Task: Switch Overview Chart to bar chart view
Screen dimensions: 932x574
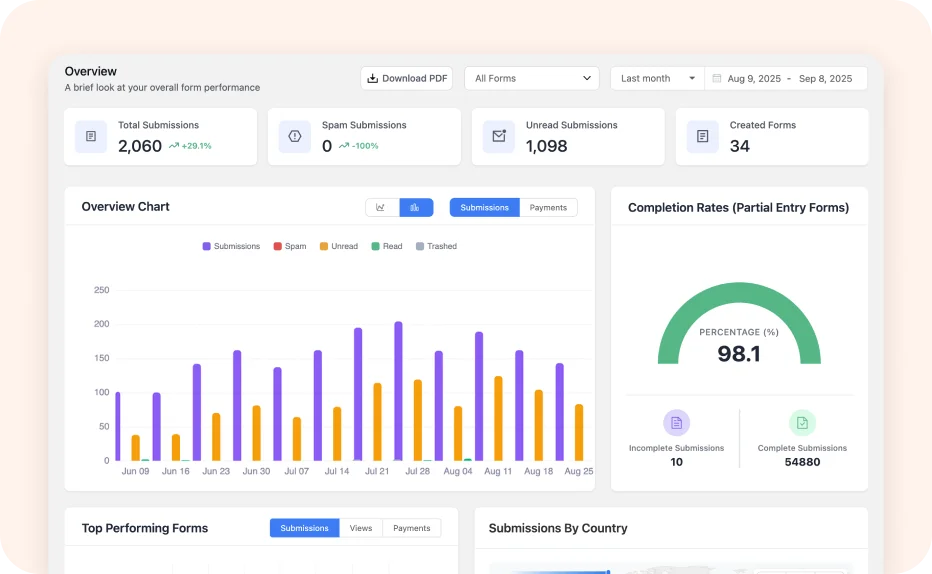Action: 416,207
